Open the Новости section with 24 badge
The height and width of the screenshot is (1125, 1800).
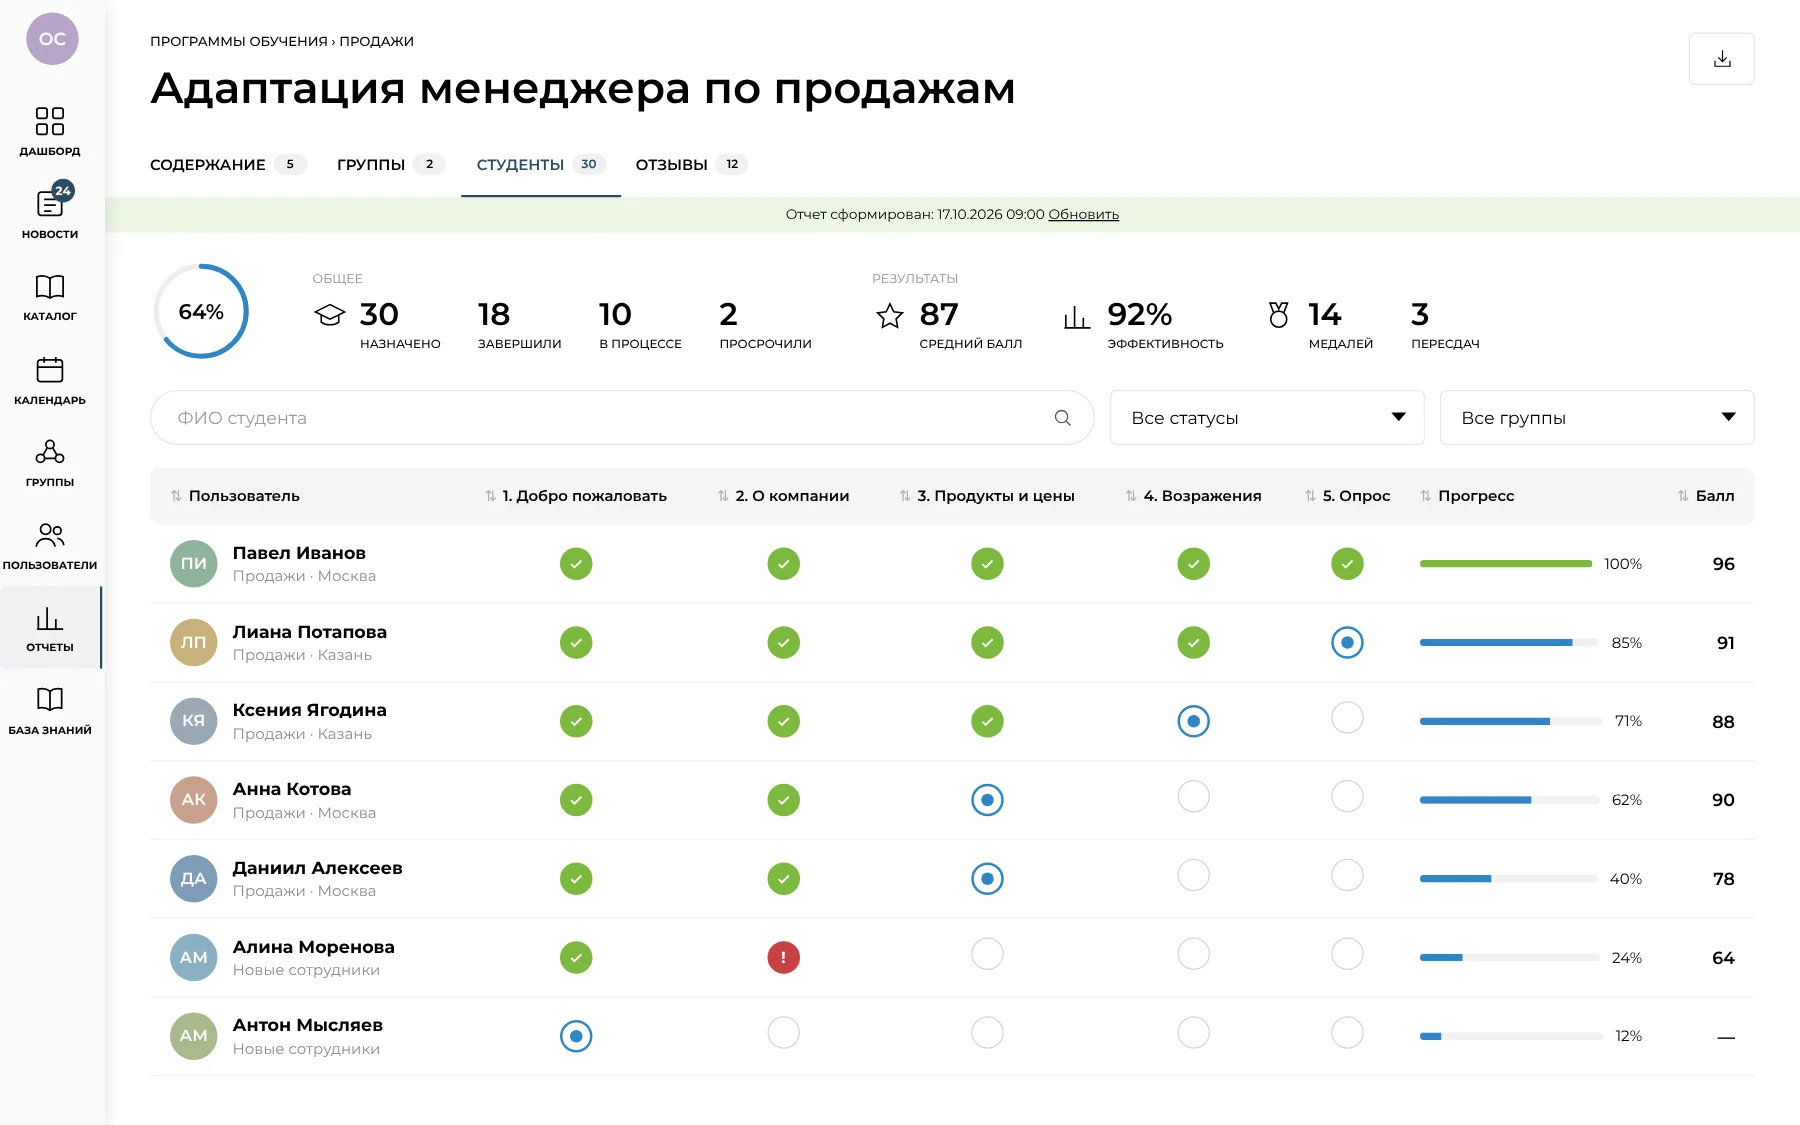[x=50, y=213]
